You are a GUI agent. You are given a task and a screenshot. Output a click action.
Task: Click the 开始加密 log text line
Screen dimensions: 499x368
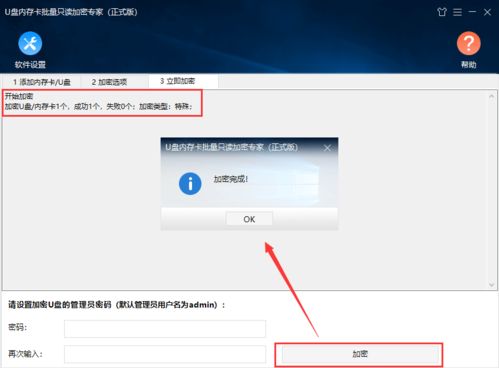(19, 96)
